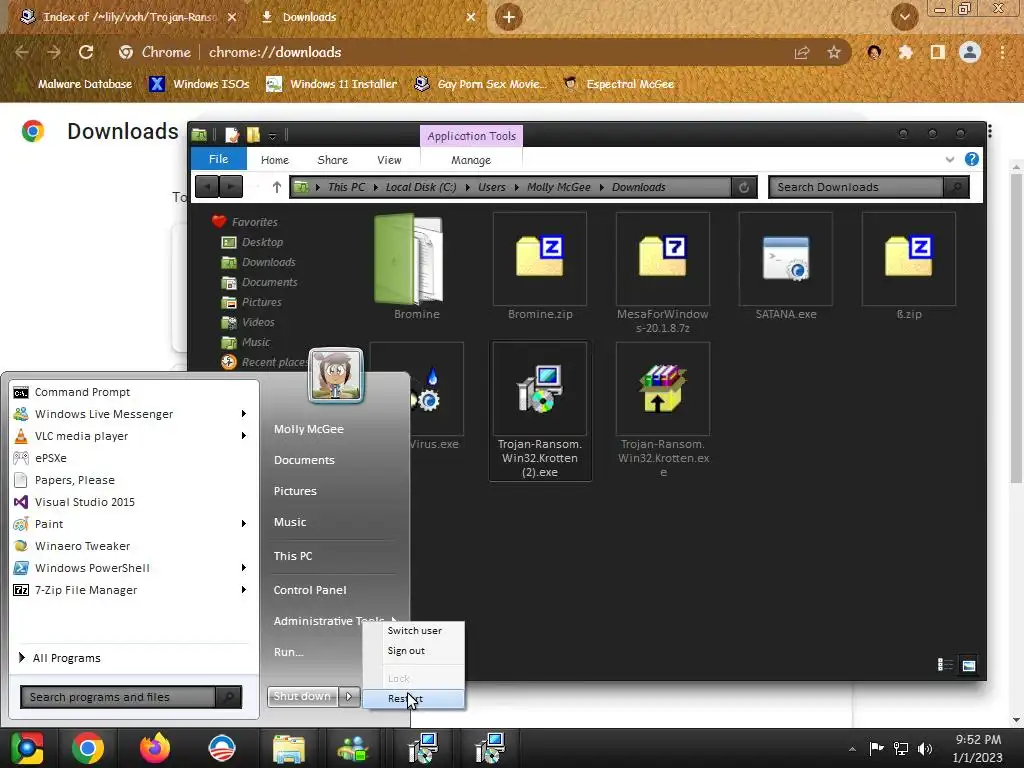
Task: Open Windows ISOs bookmark
Action: coord(199,84)
